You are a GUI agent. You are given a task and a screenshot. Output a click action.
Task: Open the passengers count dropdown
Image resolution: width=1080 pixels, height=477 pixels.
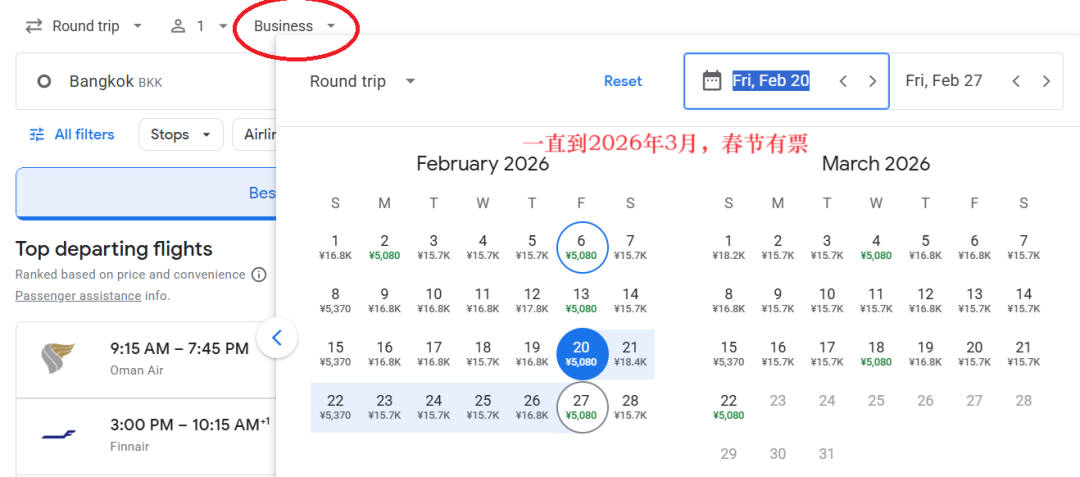tap(199, 26)
